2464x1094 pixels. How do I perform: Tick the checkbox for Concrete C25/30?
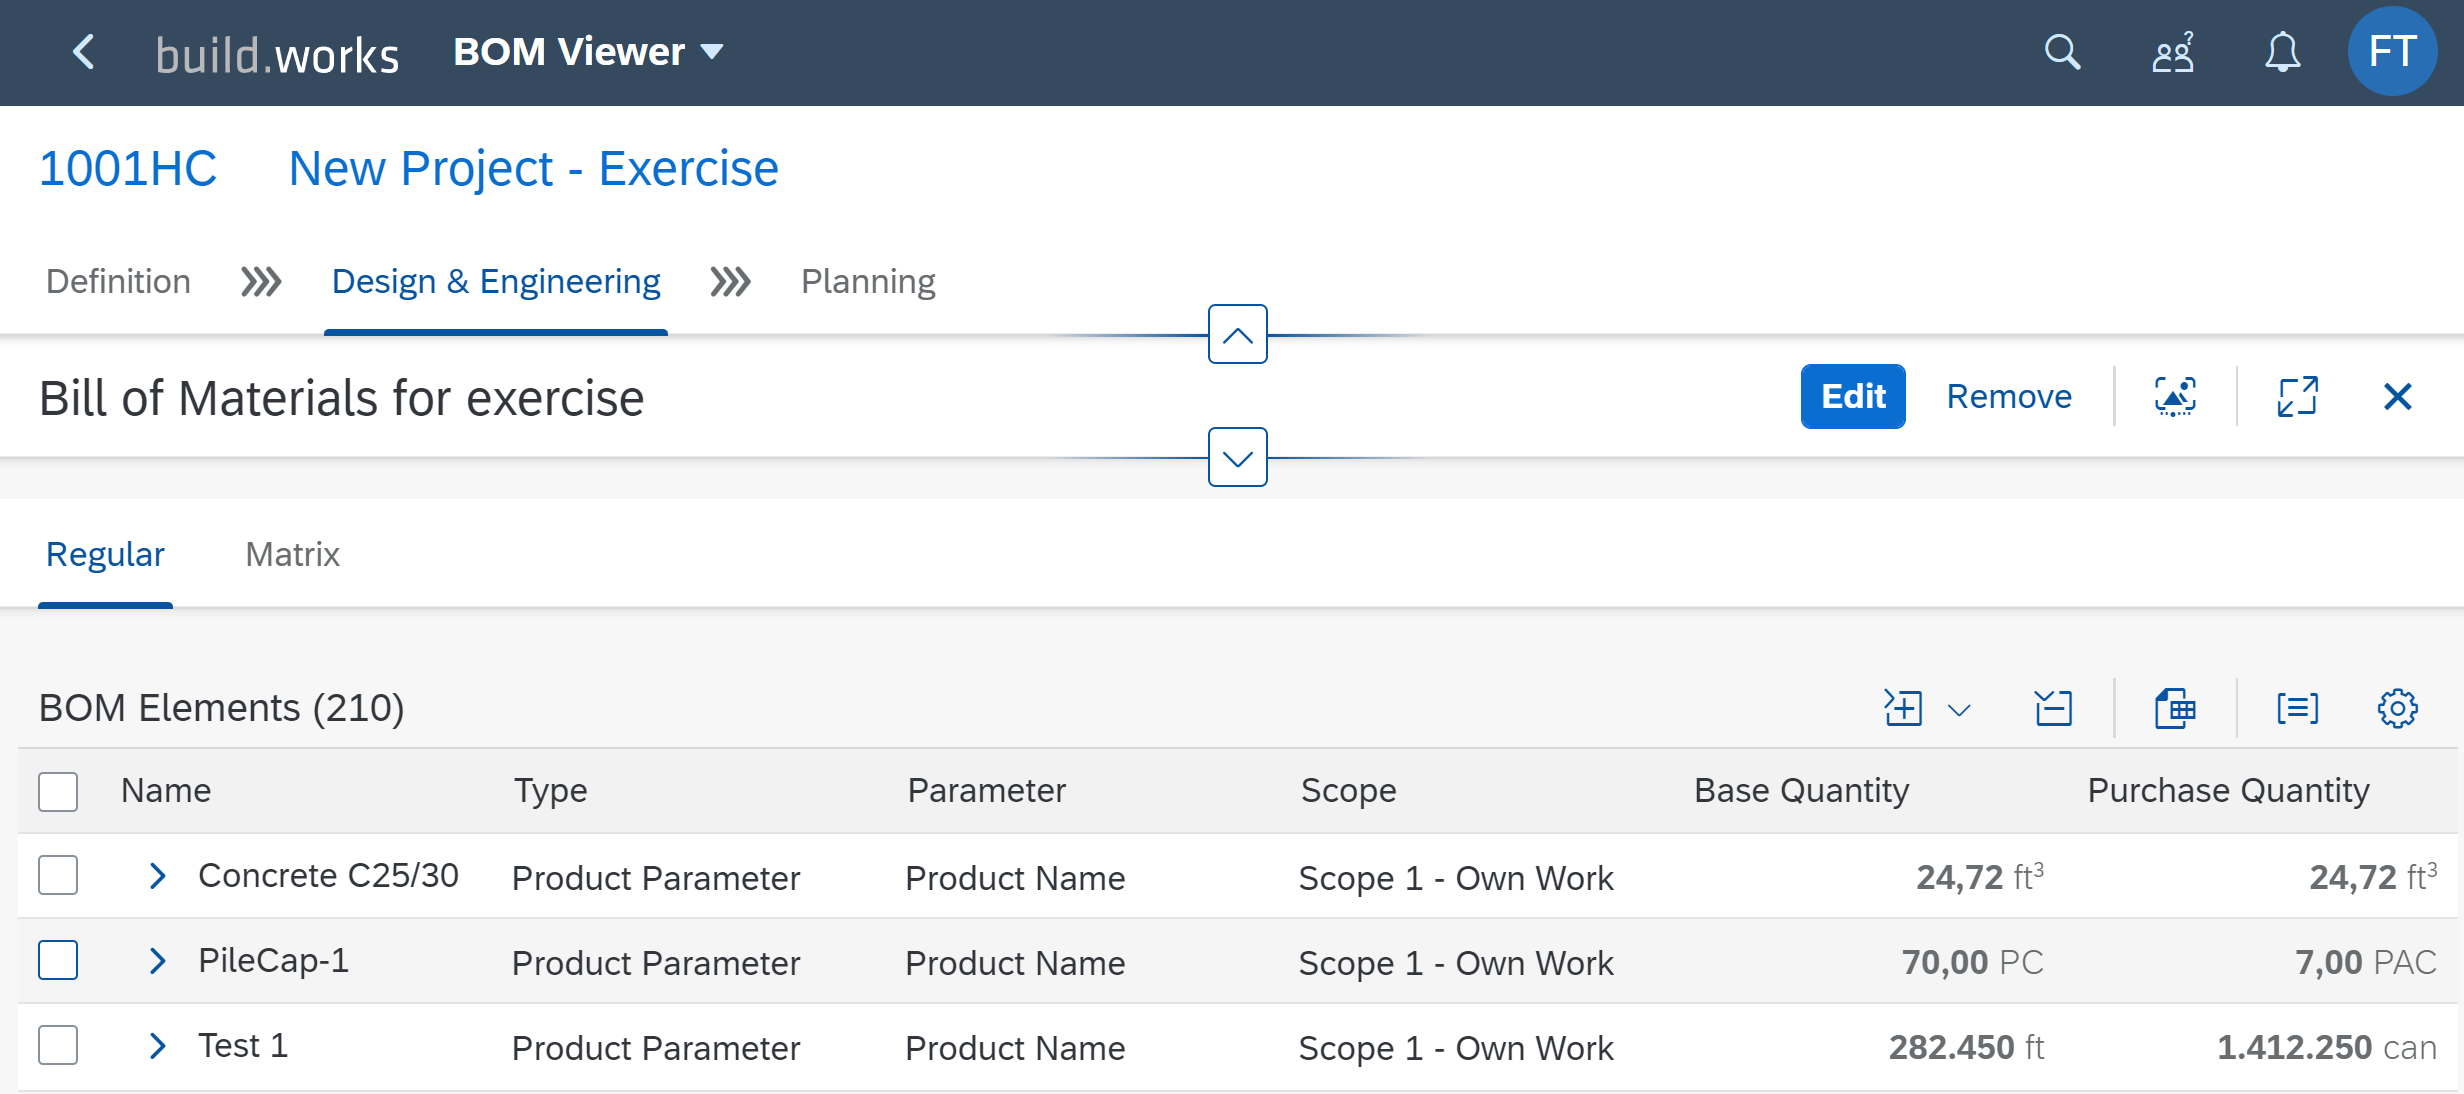point(58,876)
